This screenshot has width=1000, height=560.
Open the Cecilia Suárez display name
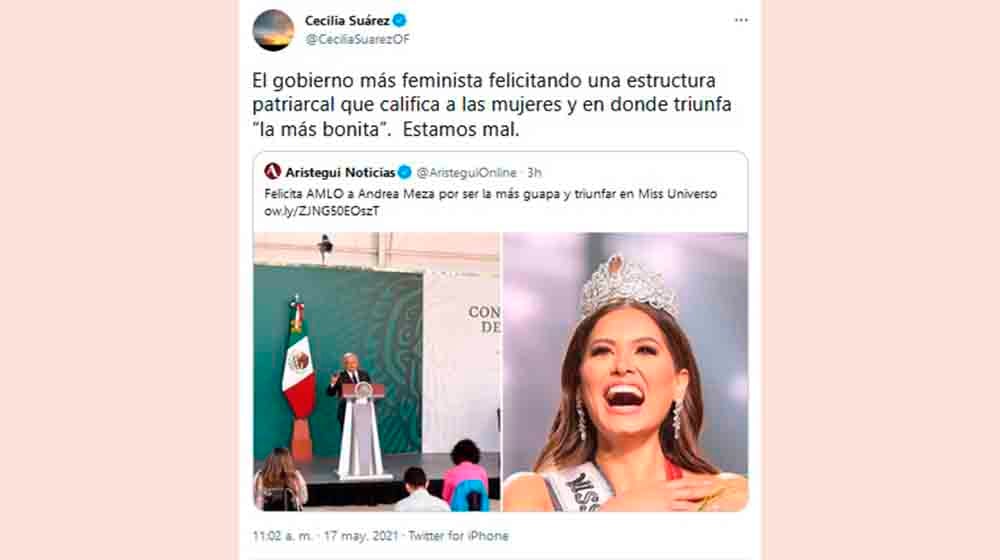point(347,20)
